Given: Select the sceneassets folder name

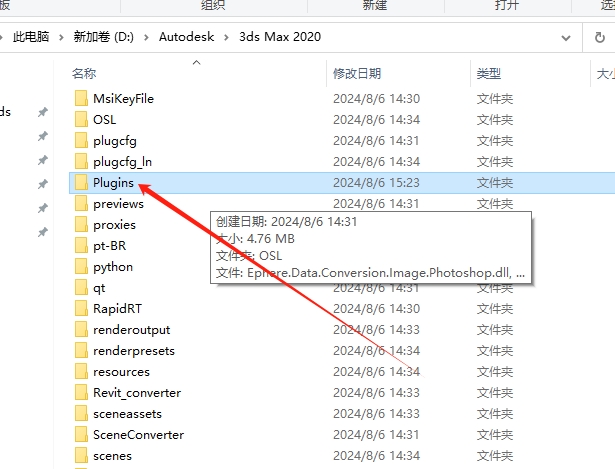Looking at the screenshot, I should tap(127, 414).
